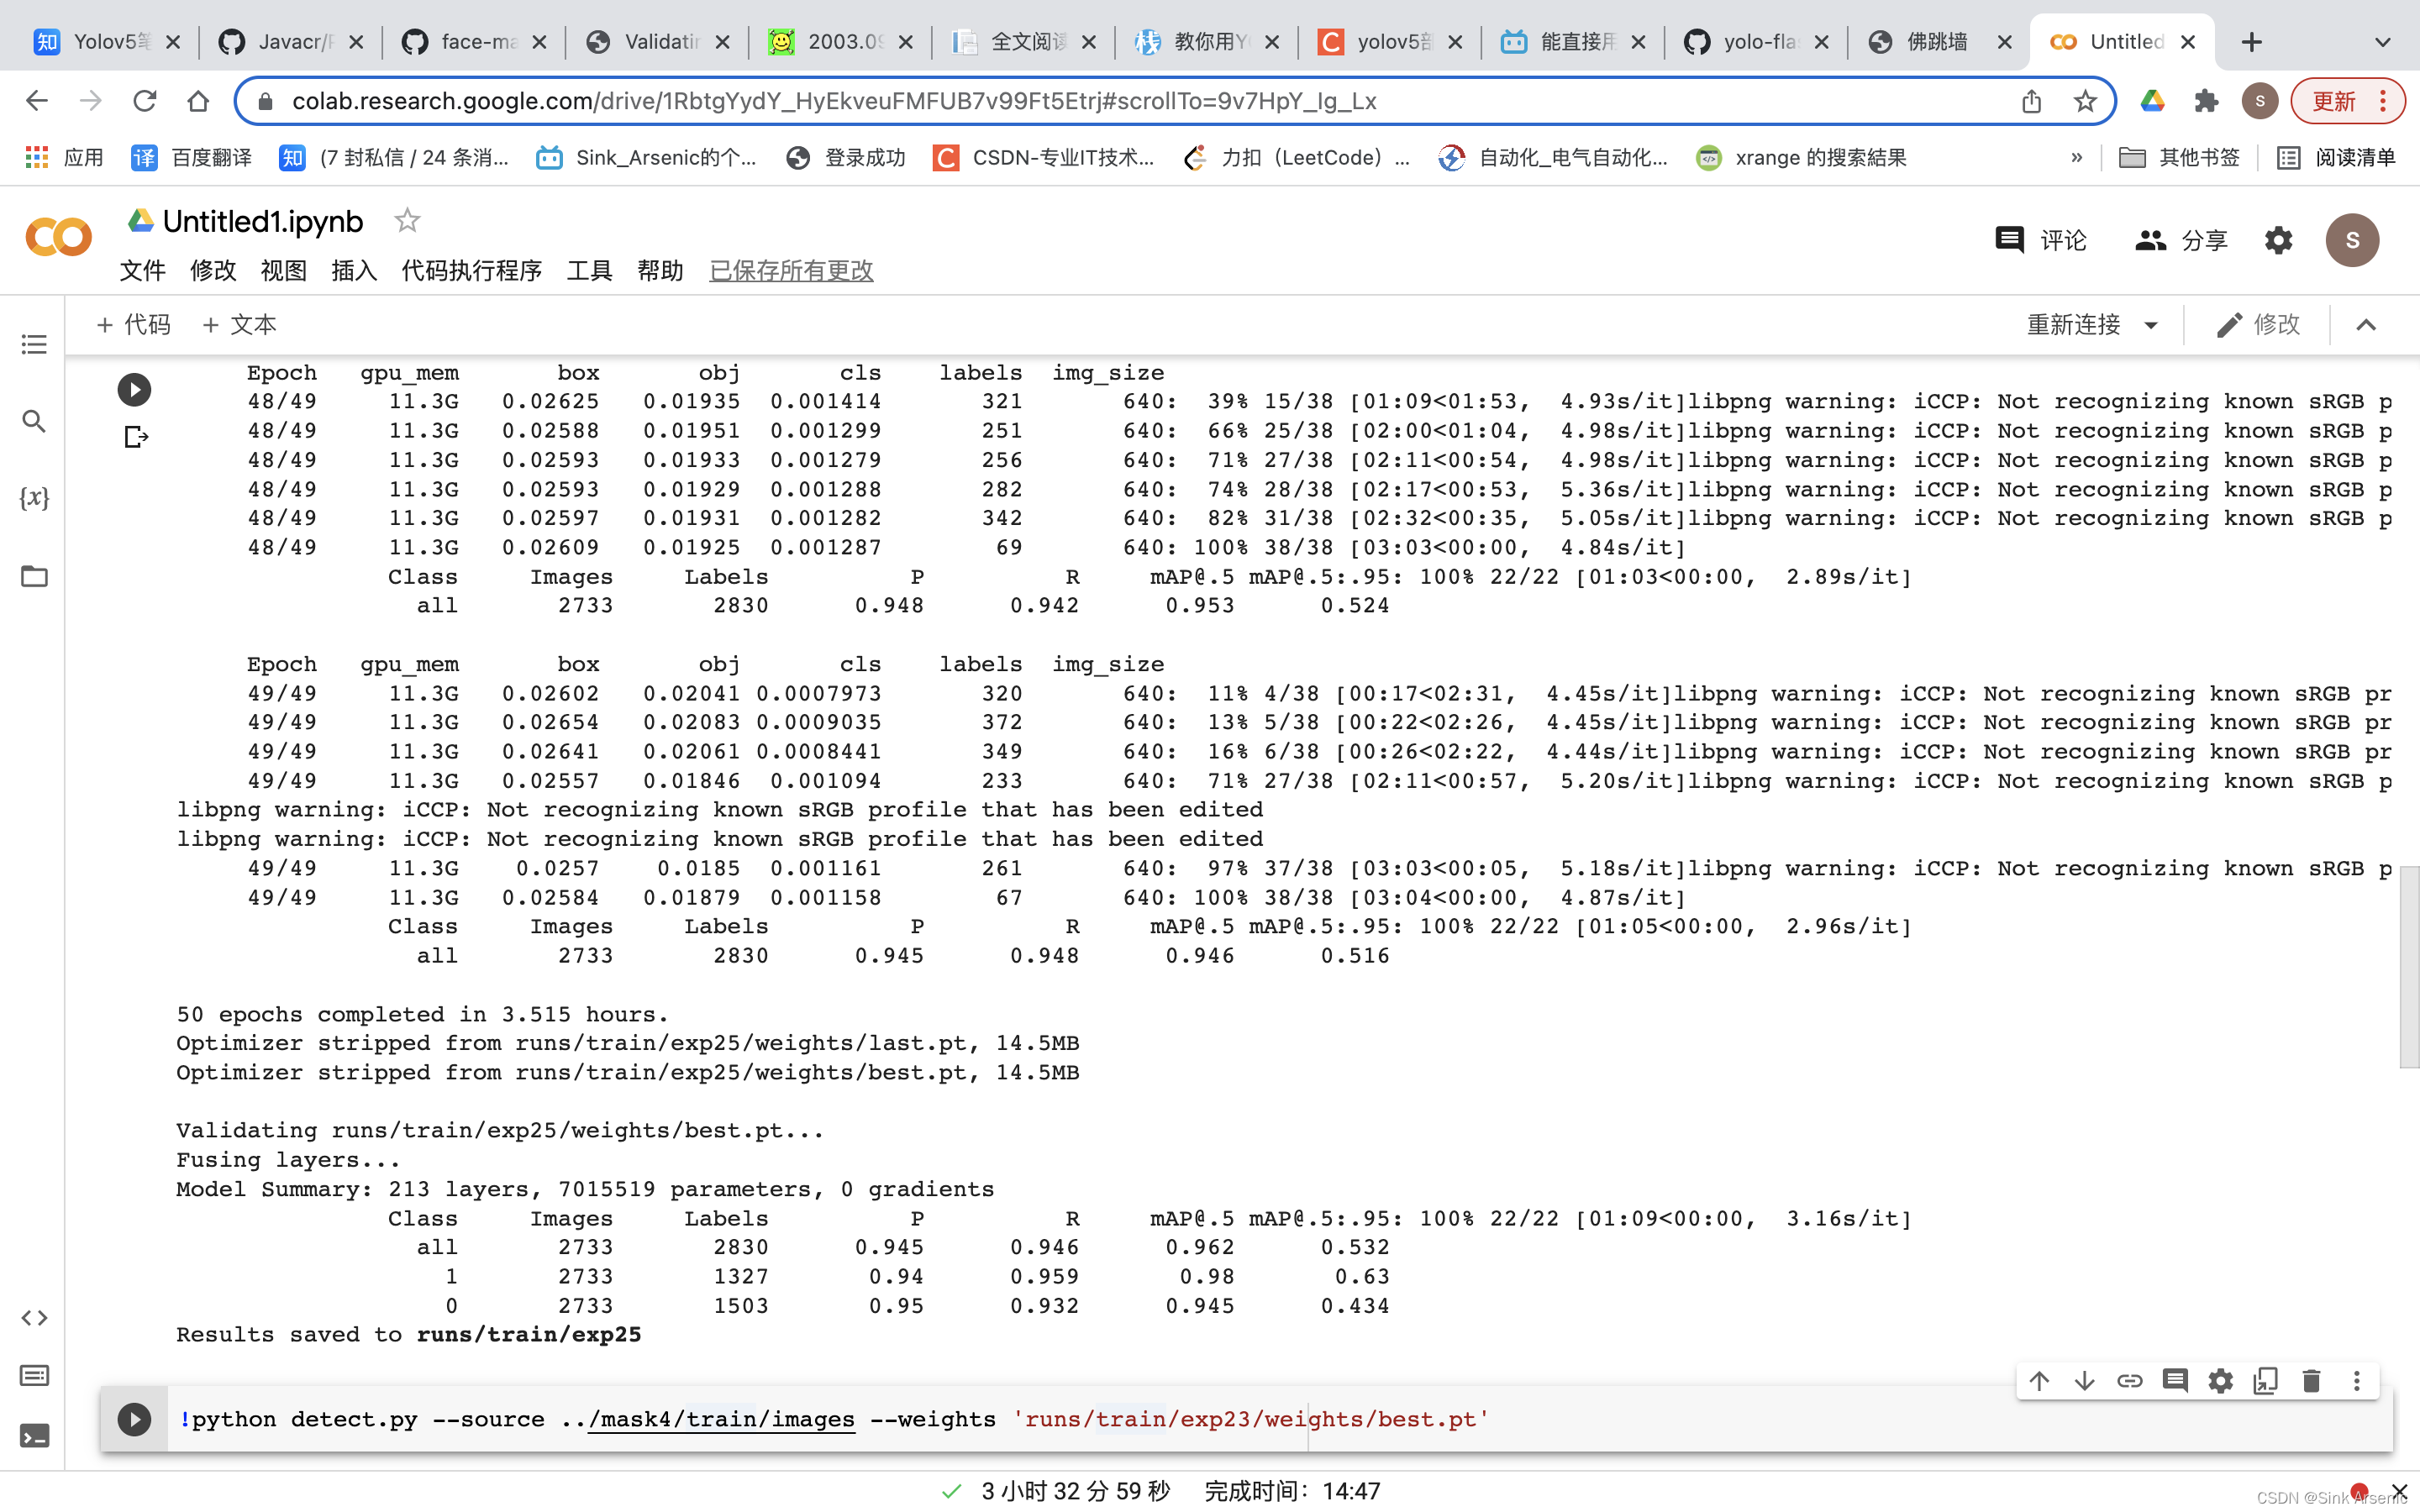This screenshot has height=1512, width=2420.
Task: Move cell down with arrow icon
Action: click(x=2084, y=1381)
